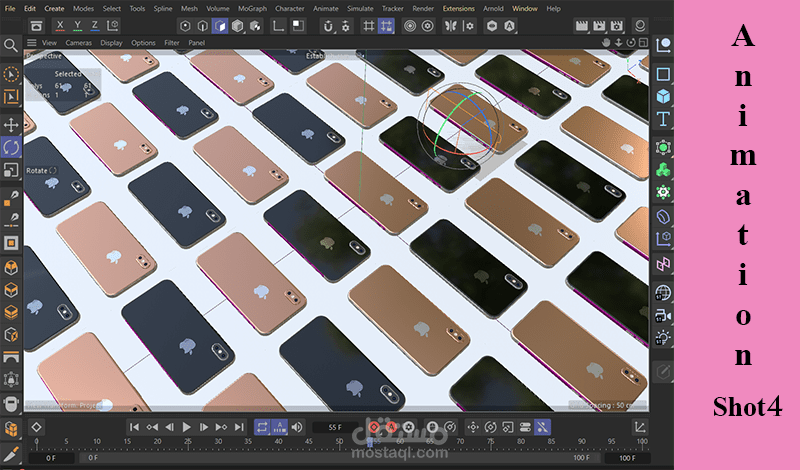Click the timeline playhead at frame 55
The width and height of the screenshot is (800, 470).
(370, 441)
